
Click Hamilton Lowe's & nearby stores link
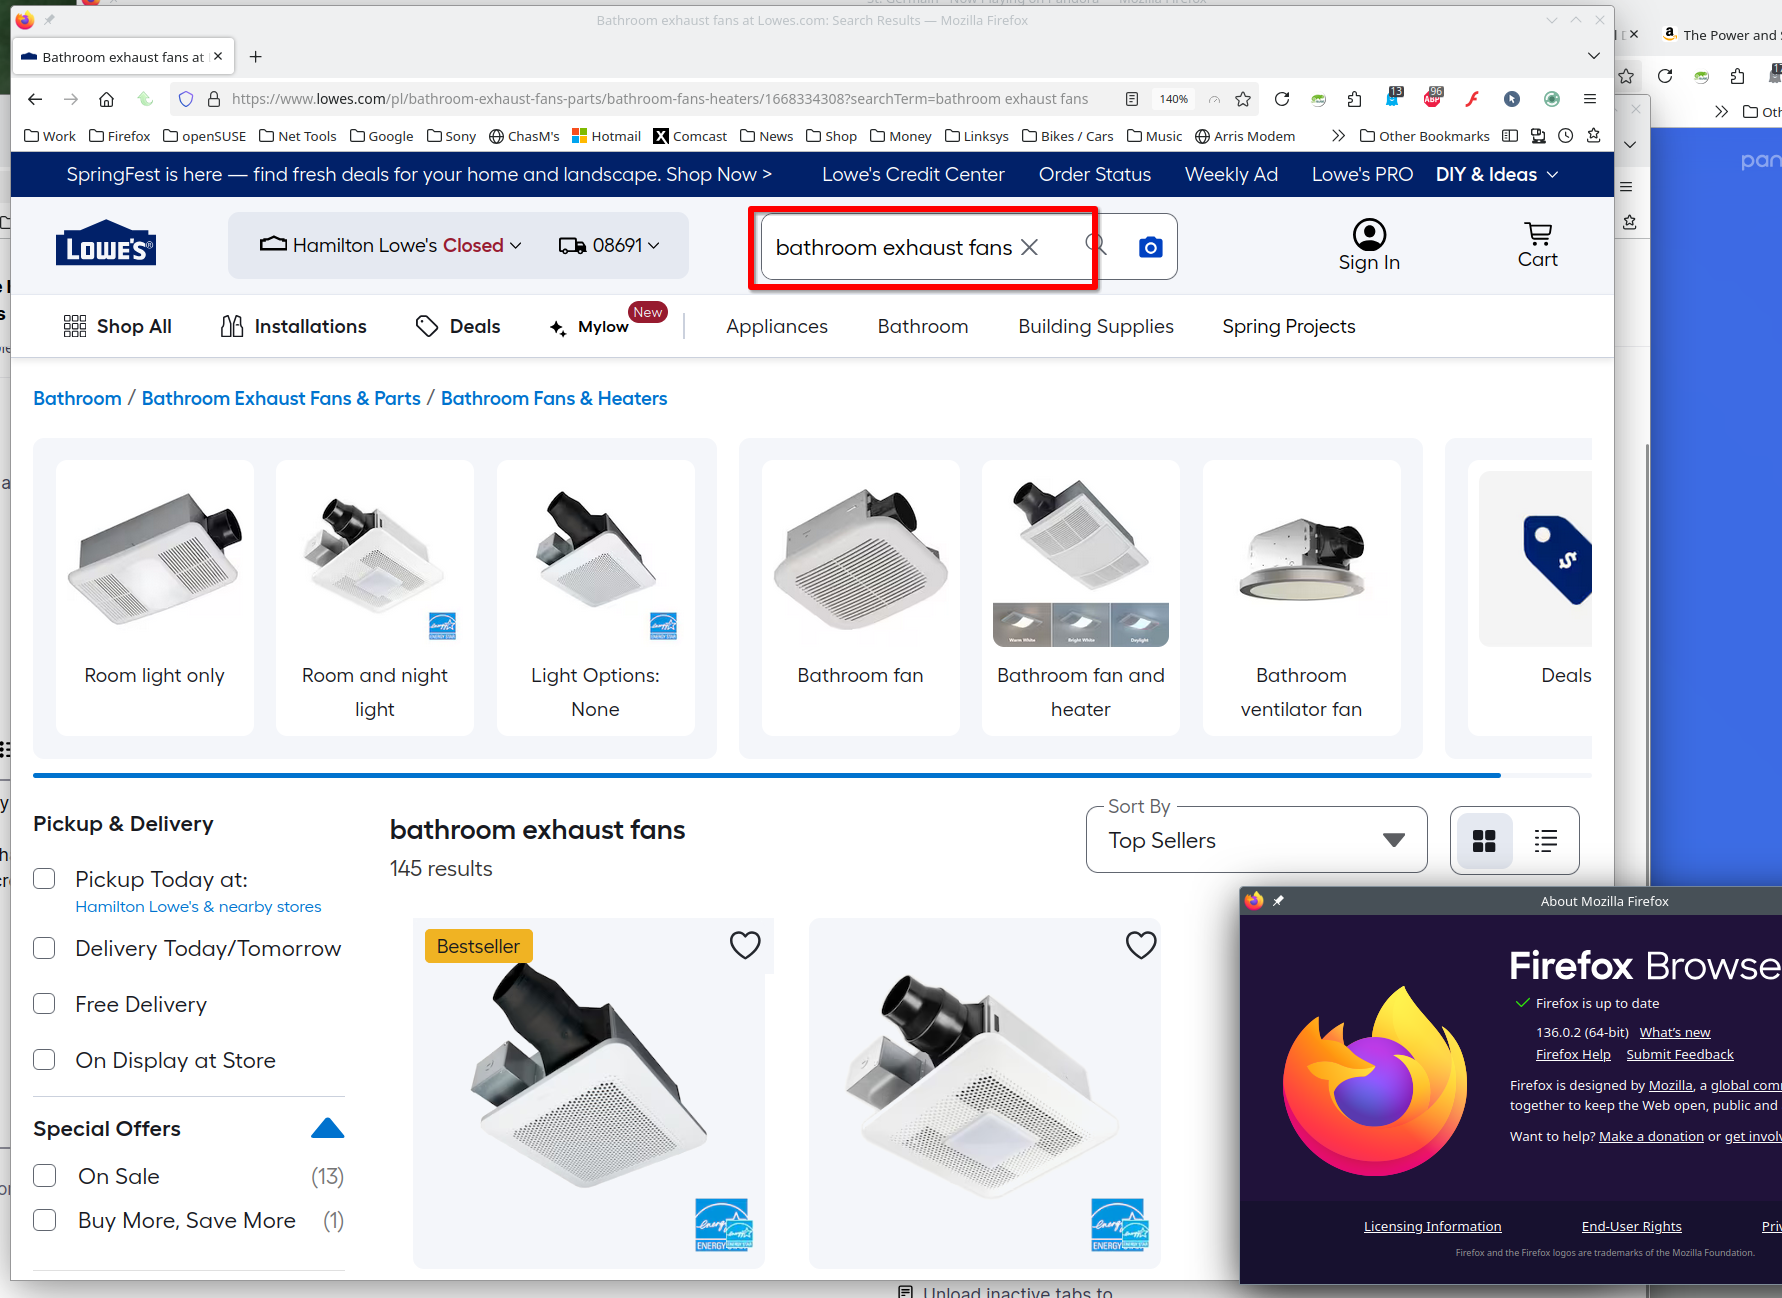(198, 907)
